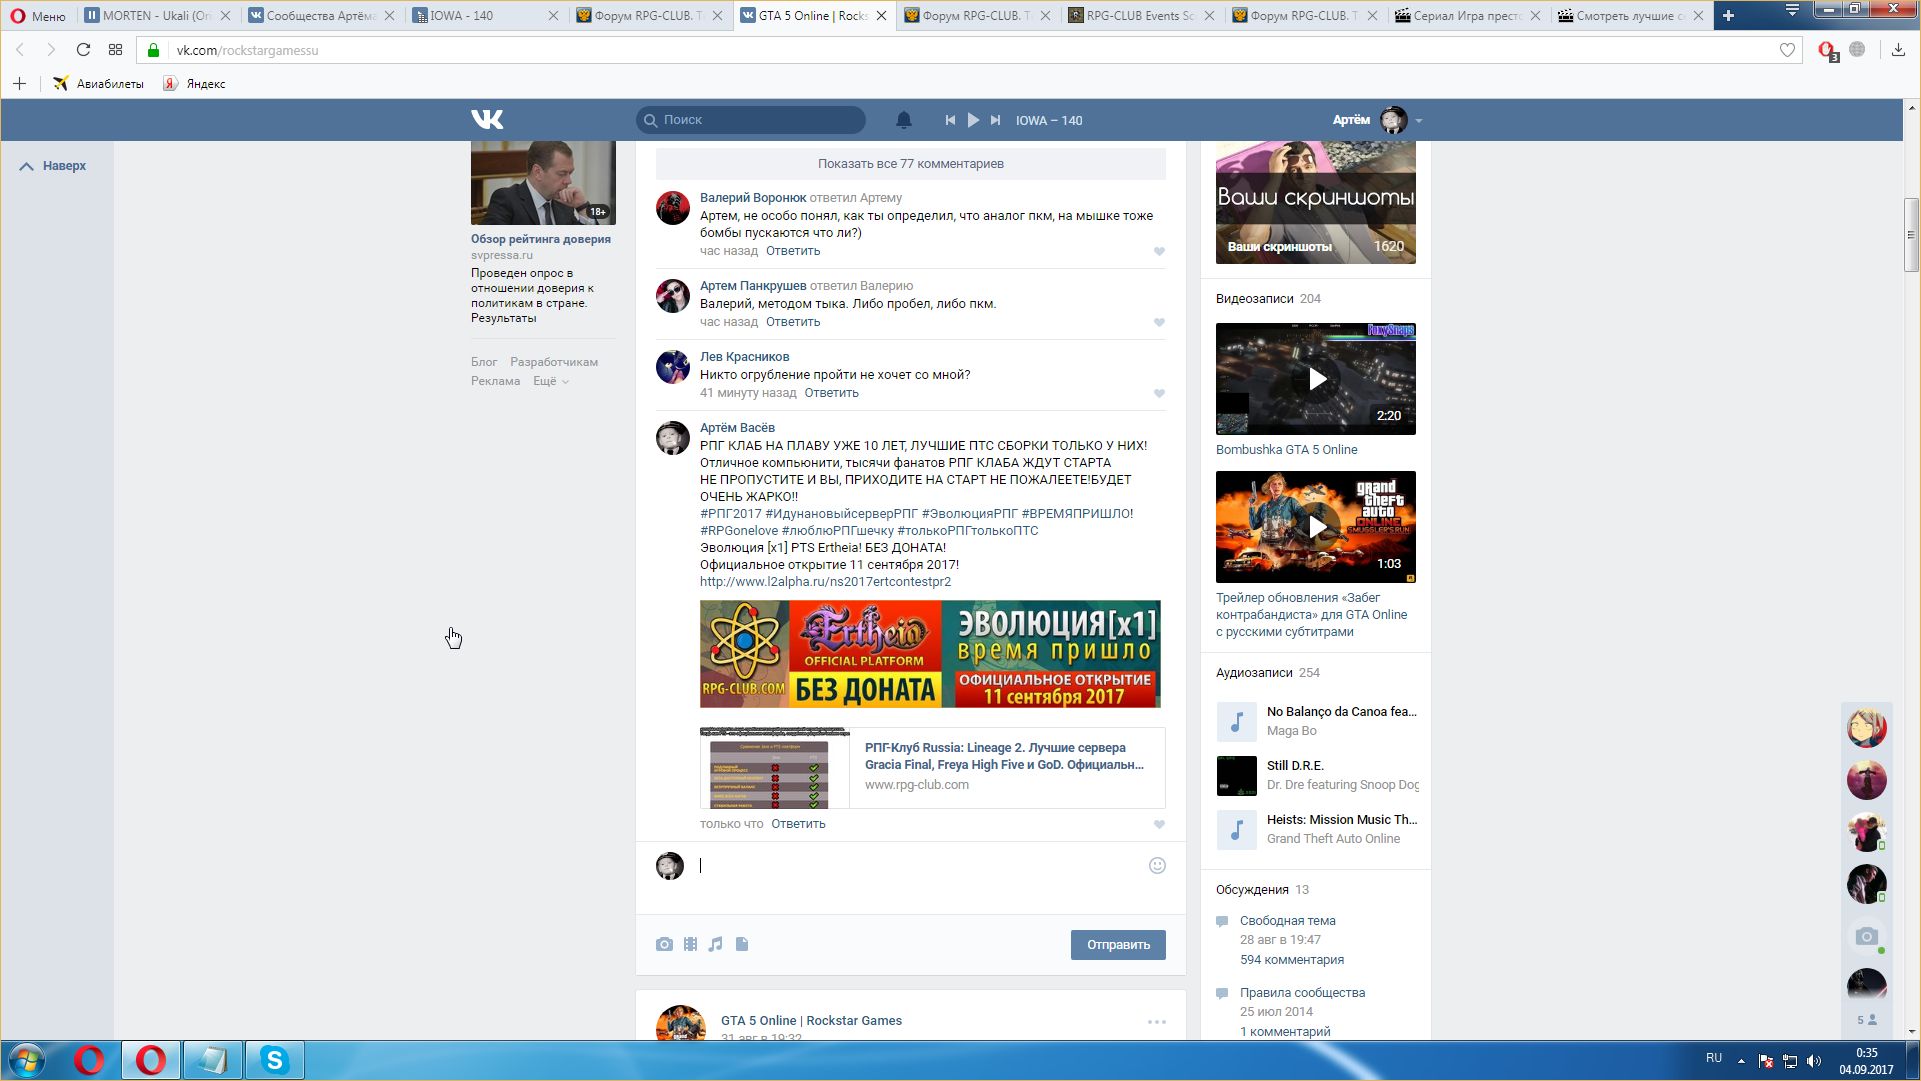Open Правила сообщества discussion
The image size is (1921, 1081).
click(x=1302, y=993)
